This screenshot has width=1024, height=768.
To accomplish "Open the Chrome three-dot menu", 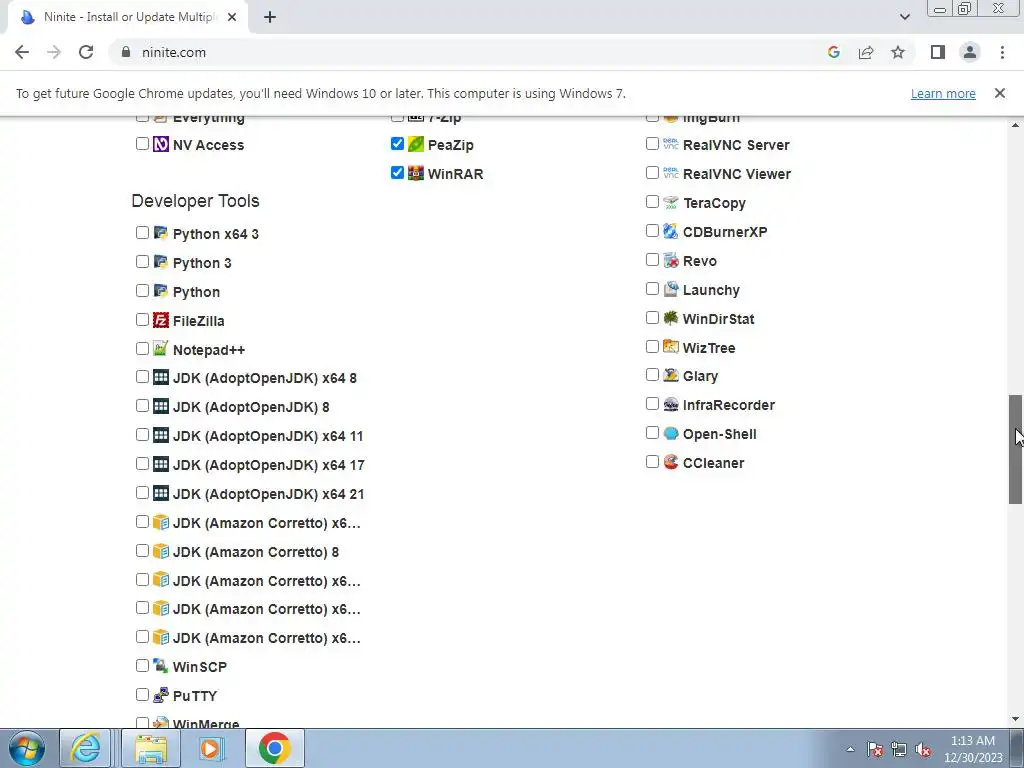I will point(1002,52).
